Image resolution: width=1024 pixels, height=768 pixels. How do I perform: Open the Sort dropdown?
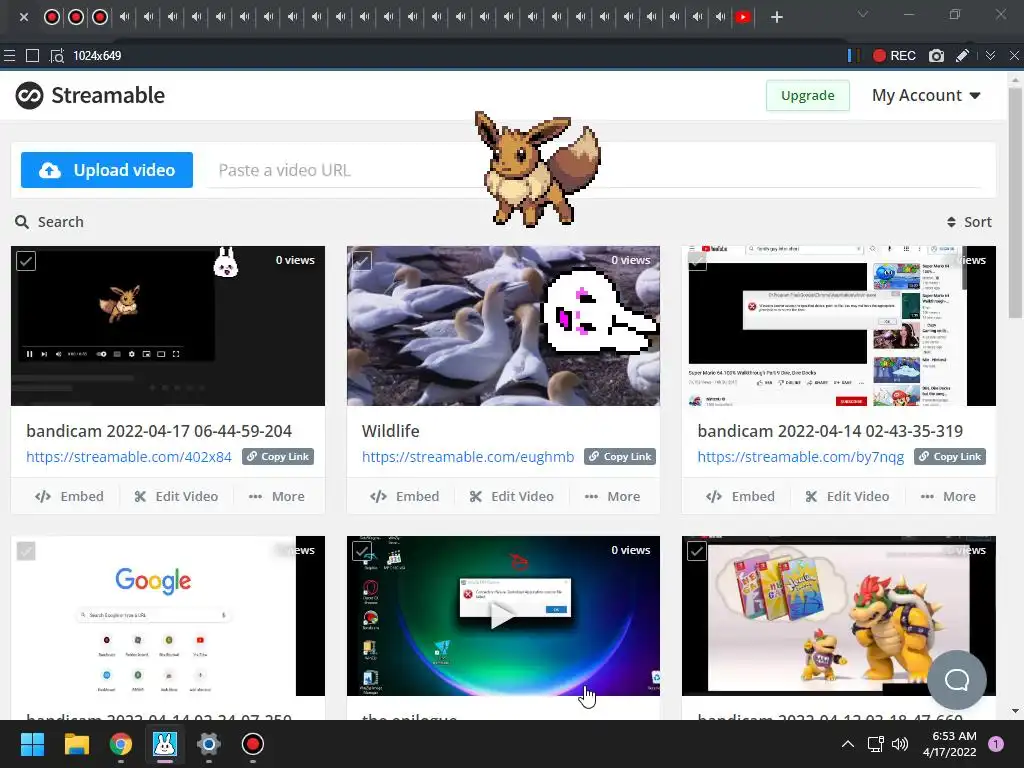tap(969, 222)
